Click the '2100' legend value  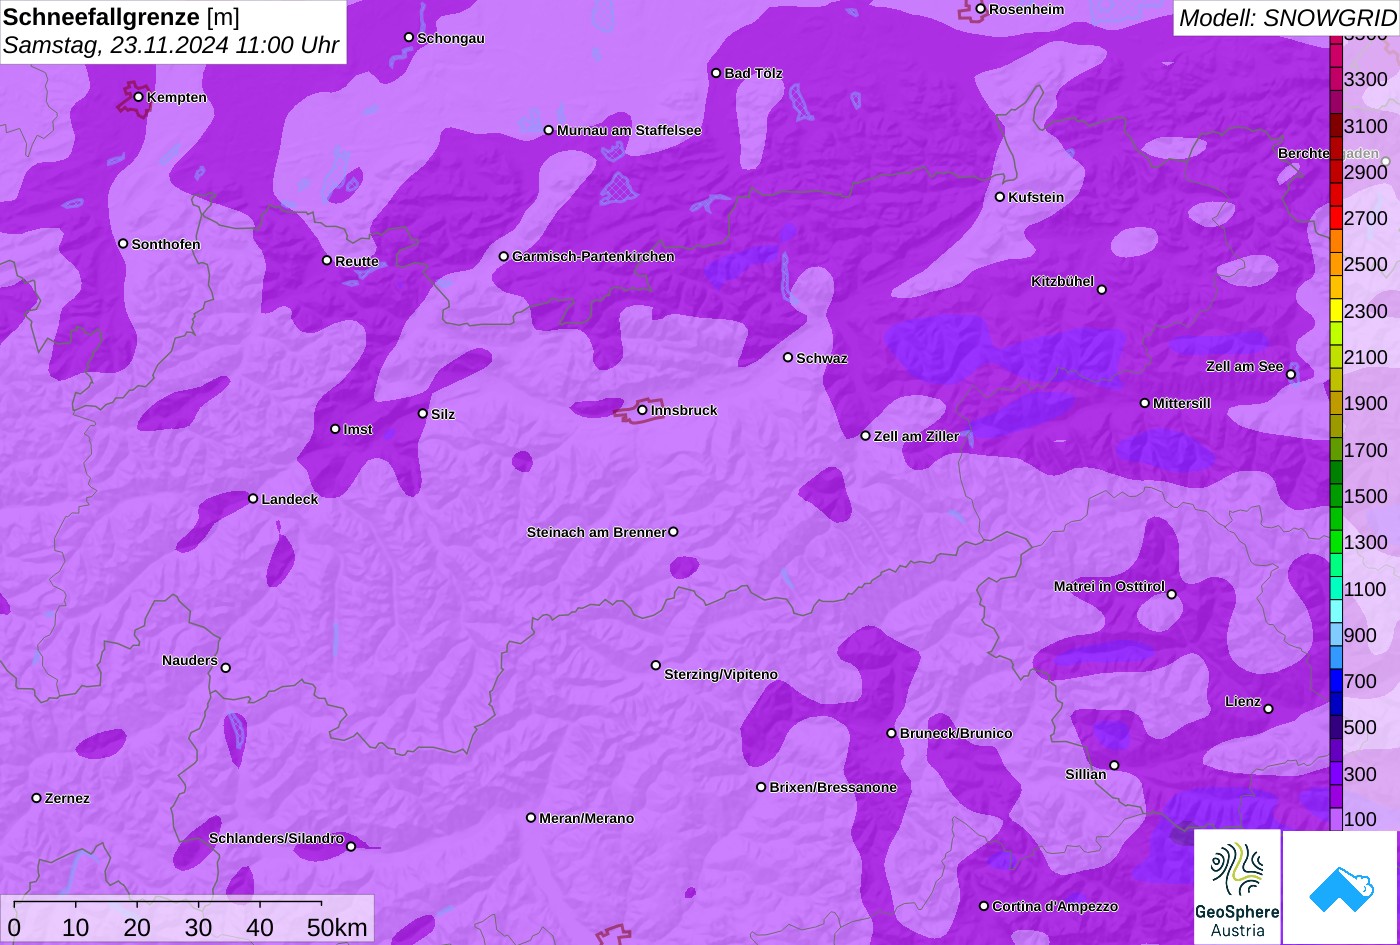pos(1366,358)
